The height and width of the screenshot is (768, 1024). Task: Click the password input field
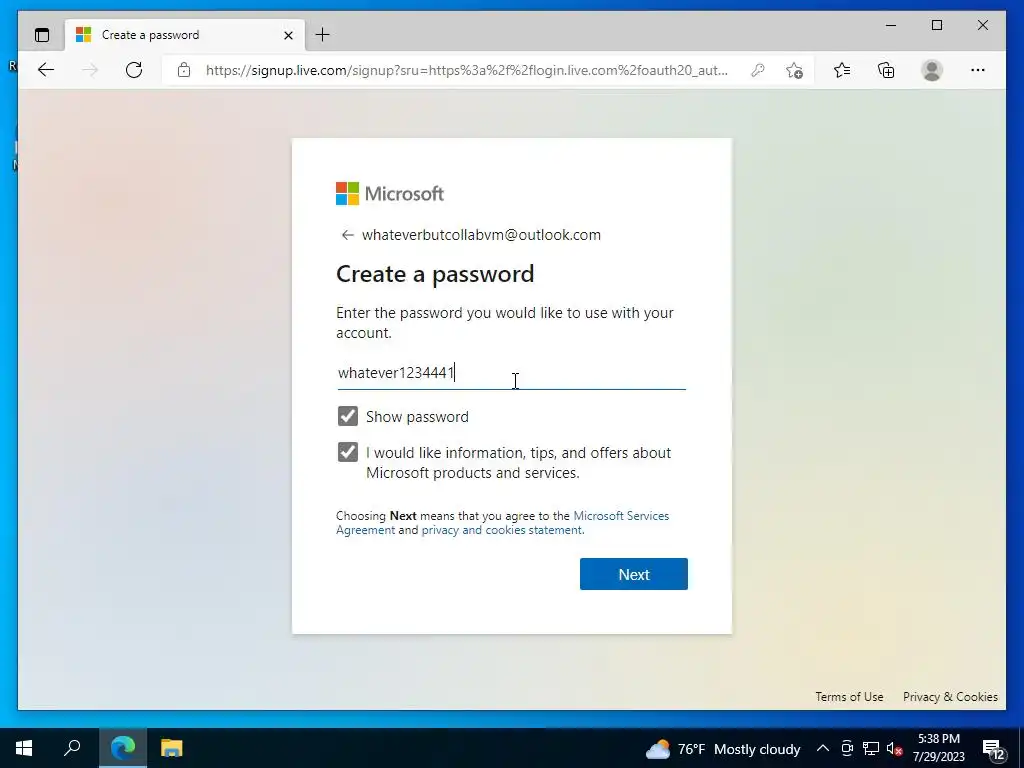tap(511, 373)
